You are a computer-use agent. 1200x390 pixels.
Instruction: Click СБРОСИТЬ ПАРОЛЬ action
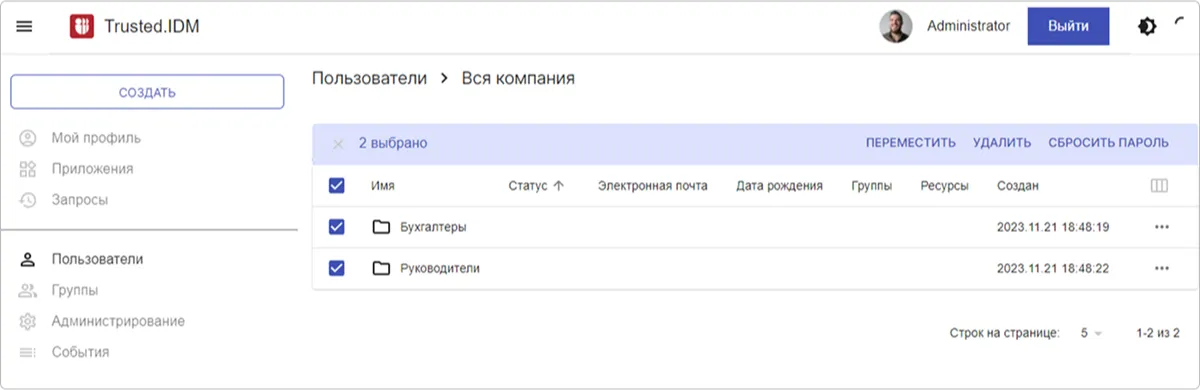tap(1108, 143)
